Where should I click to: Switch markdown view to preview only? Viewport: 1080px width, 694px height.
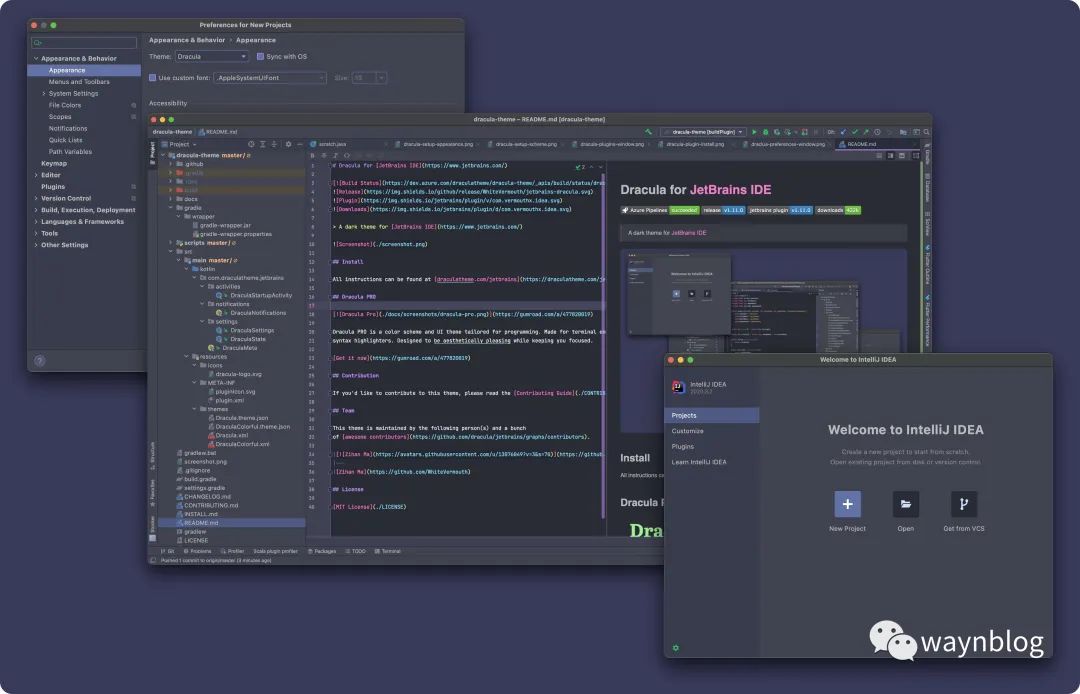coord(902,156)
